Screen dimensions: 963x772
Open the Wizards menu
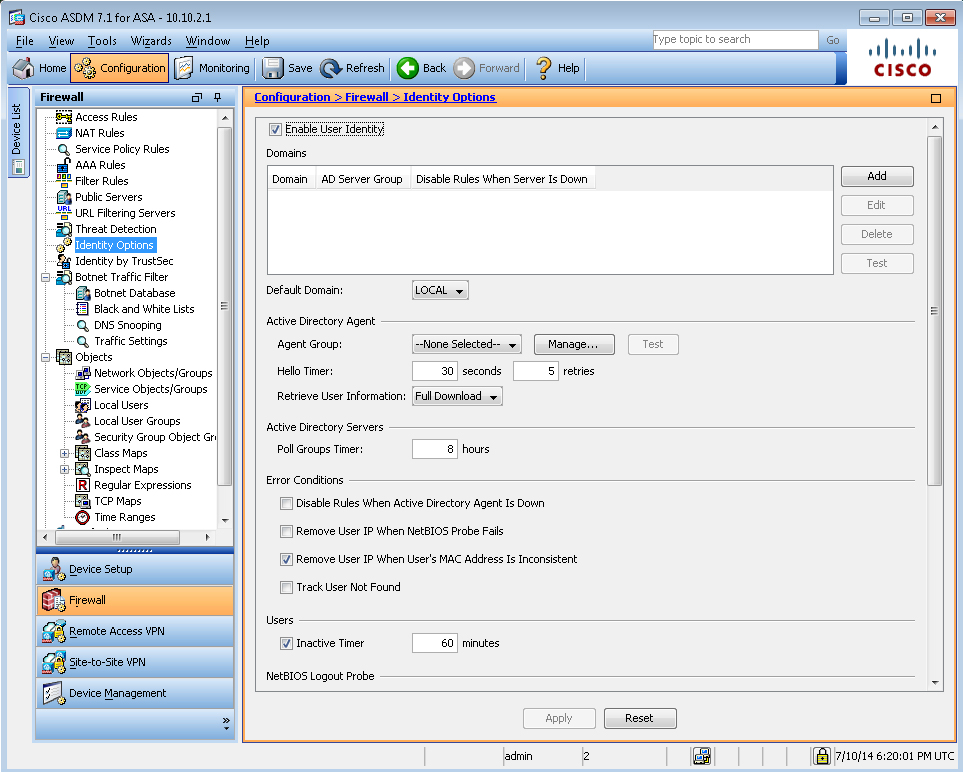tap(151, 41)
